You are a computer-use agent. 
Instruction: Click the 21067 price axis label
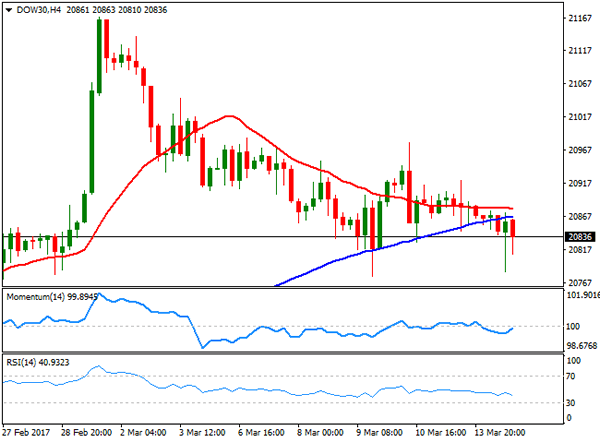click(x=580, y=84)
